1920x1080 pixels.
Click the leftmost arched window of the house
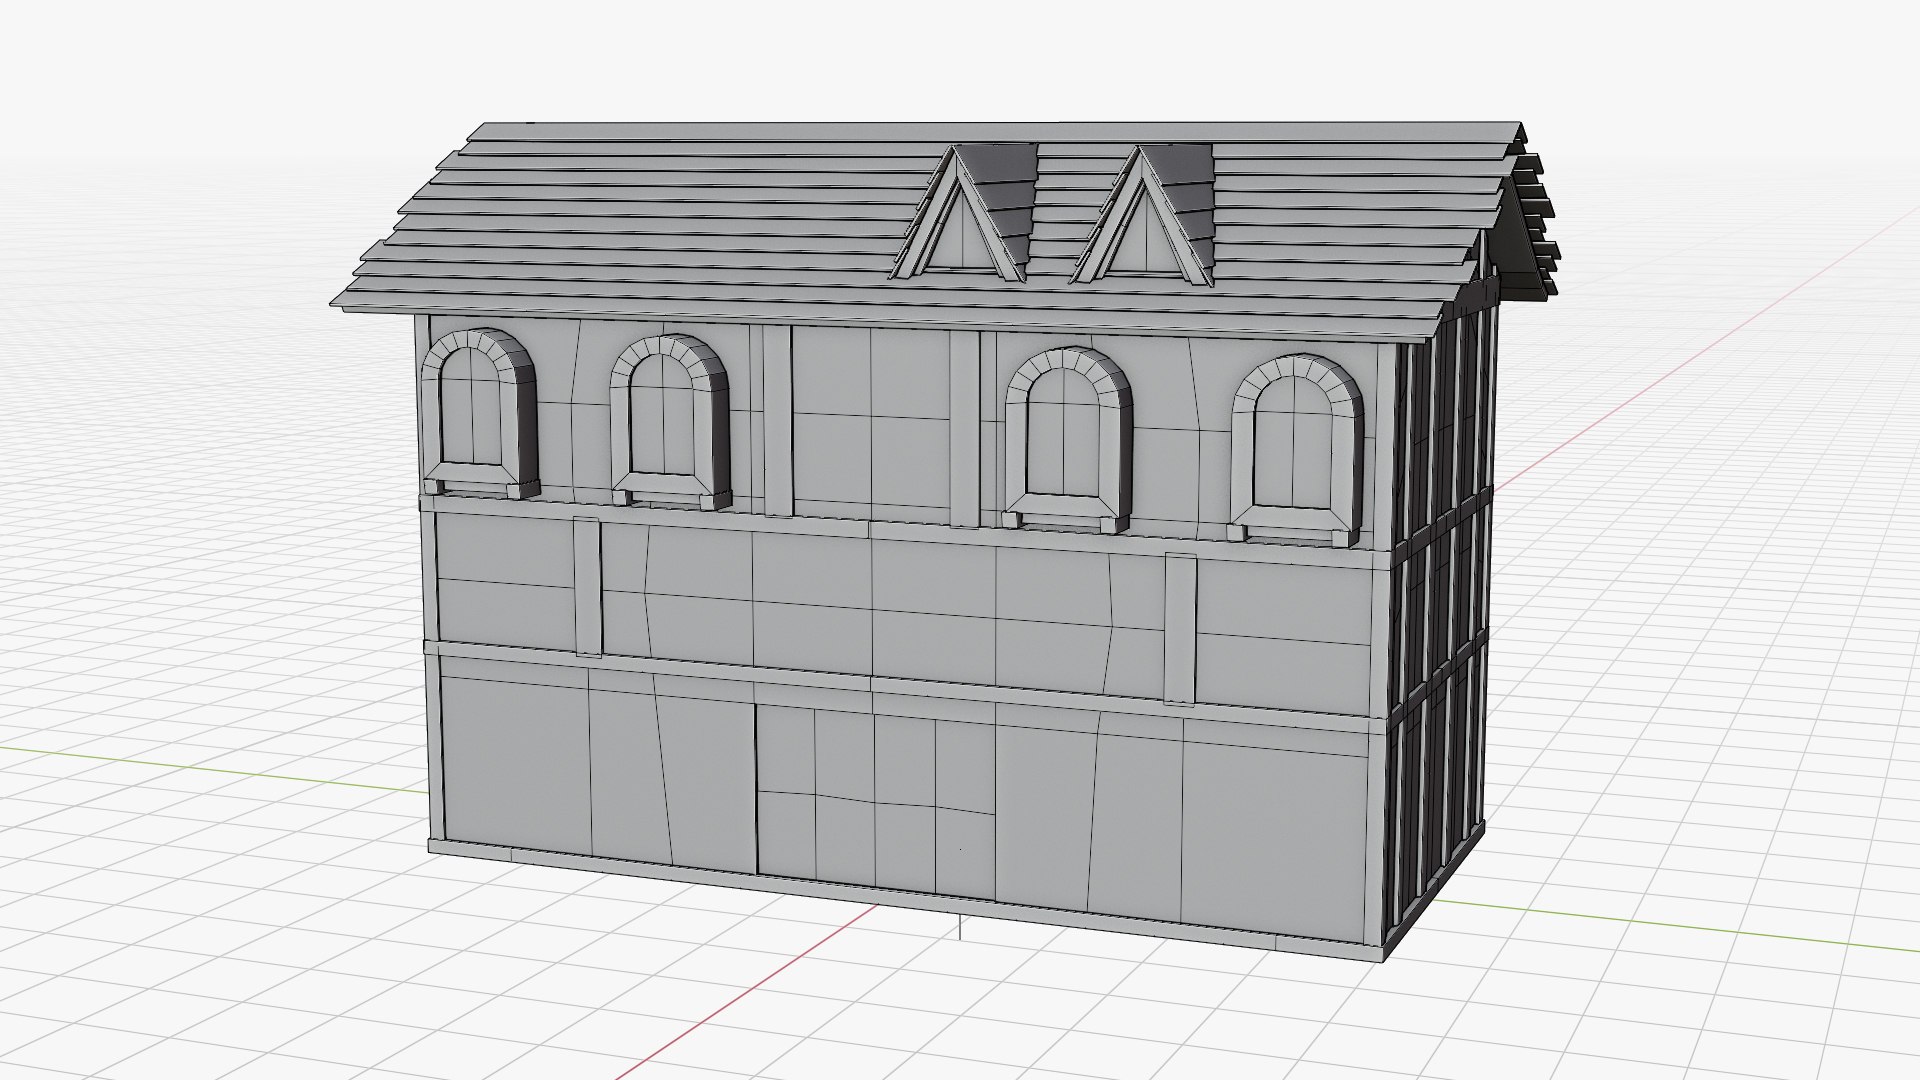point(480,412)
